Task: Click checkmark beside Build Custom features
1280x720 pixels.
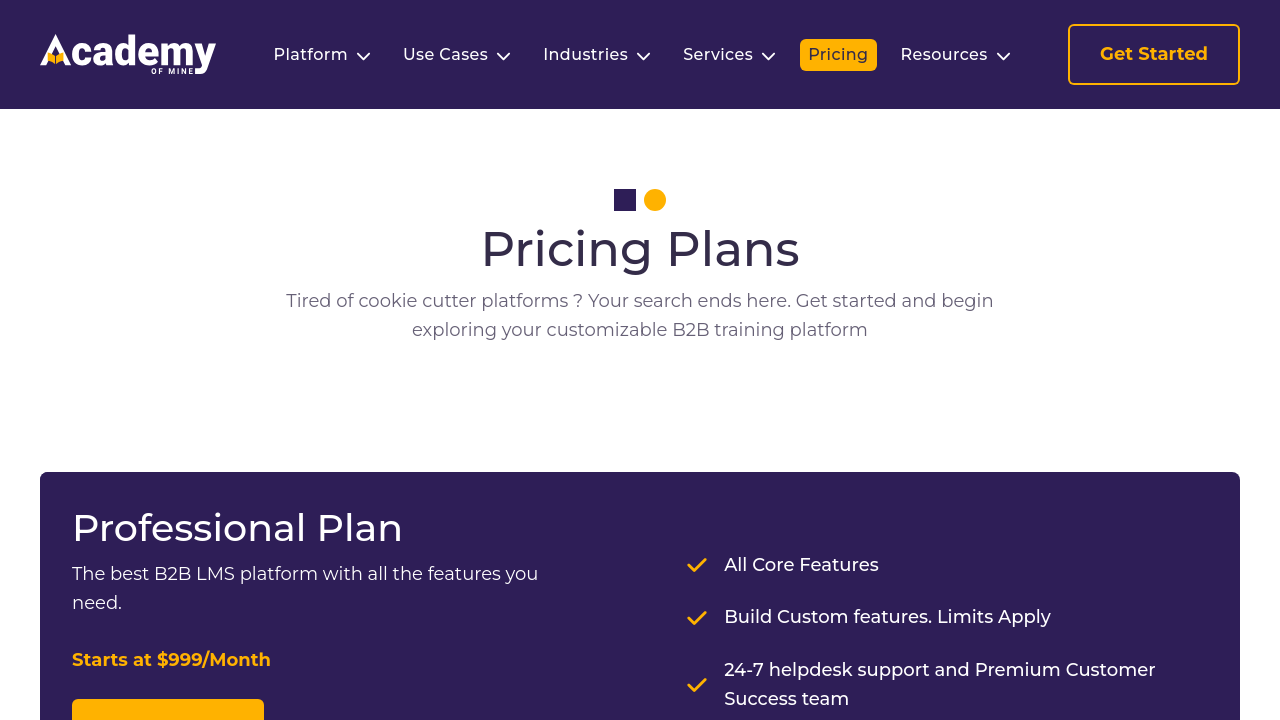Action: 697,618
